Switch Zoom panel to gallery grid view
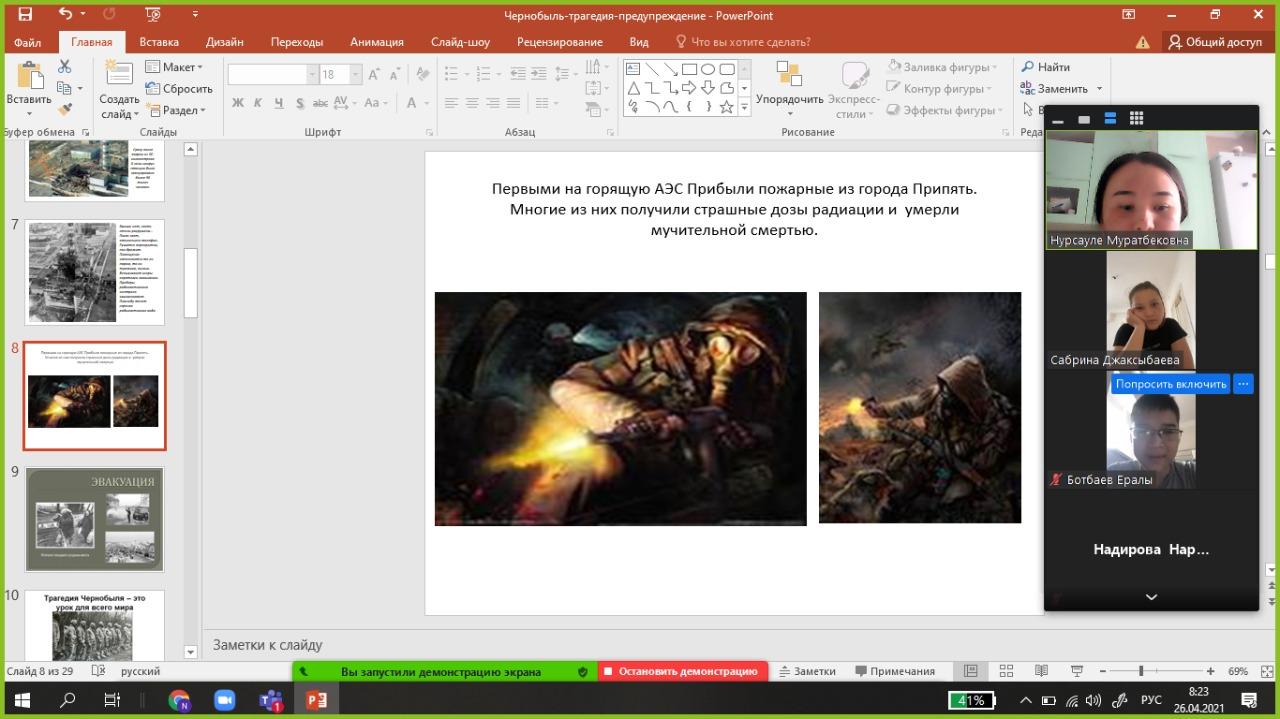1280x719 pixels. 1136,119
